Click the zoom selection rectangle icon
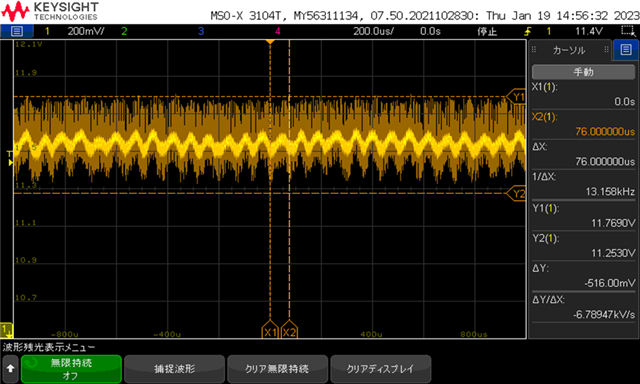The image size is (640, 384). (627, 31)
